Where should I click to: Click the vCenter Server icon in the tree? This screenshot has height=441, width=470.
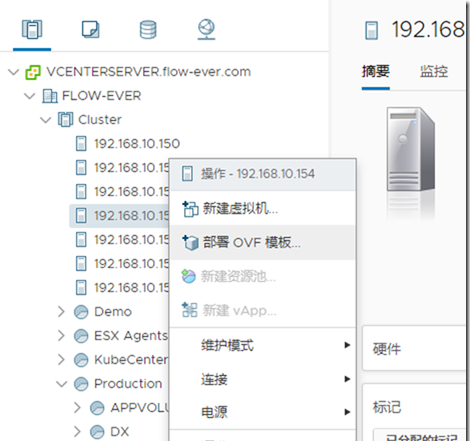[33, 72]
